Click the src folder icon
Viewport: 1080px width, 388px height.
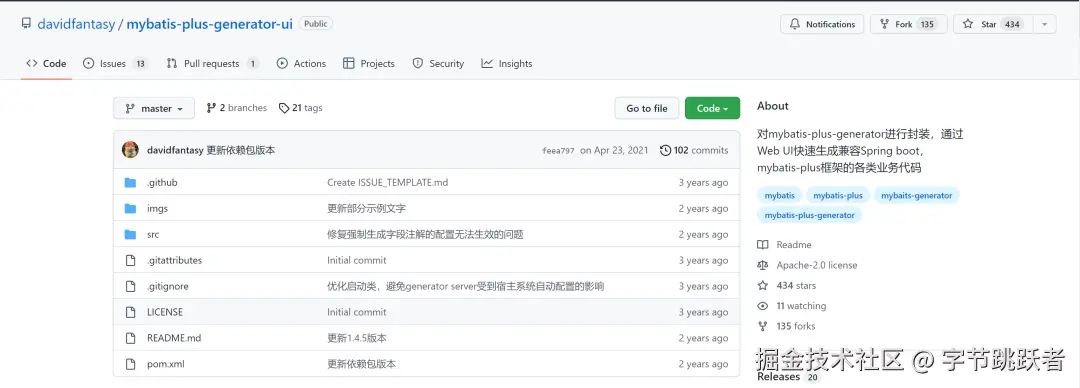coord(130,234)
